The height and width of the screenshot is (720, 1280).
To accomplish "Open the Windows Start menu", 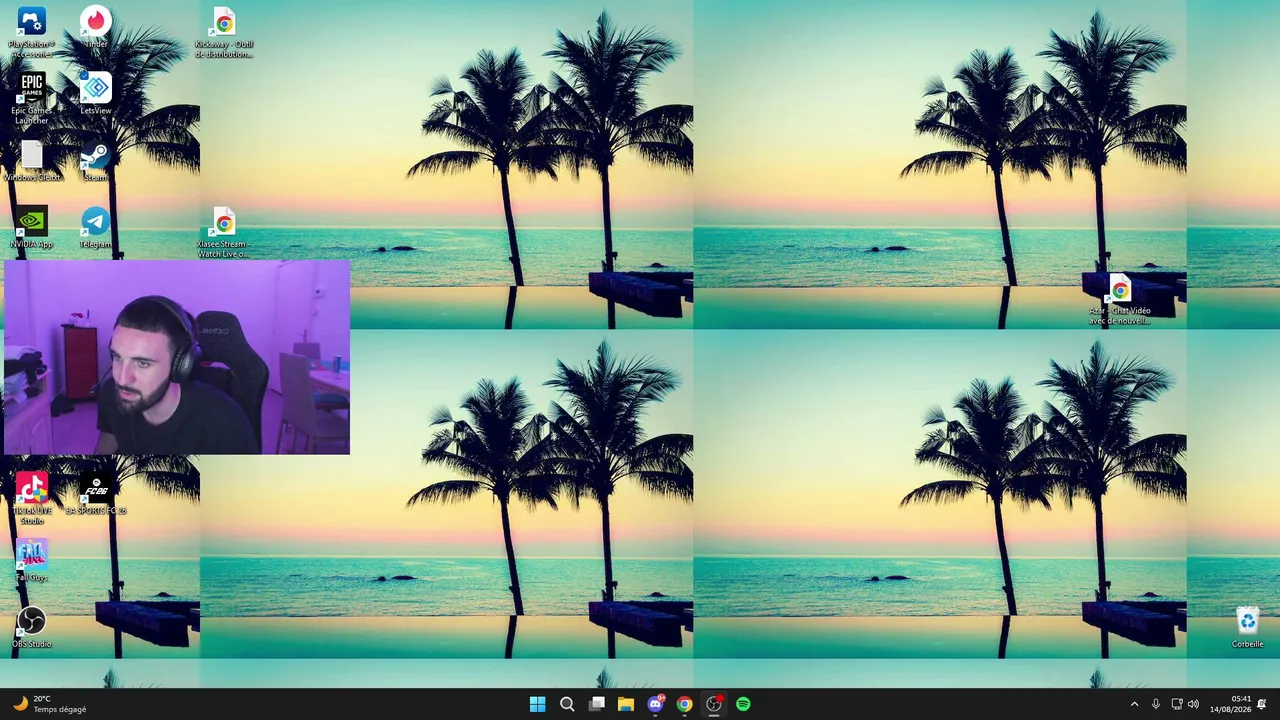I will click(x=537, y=704).
